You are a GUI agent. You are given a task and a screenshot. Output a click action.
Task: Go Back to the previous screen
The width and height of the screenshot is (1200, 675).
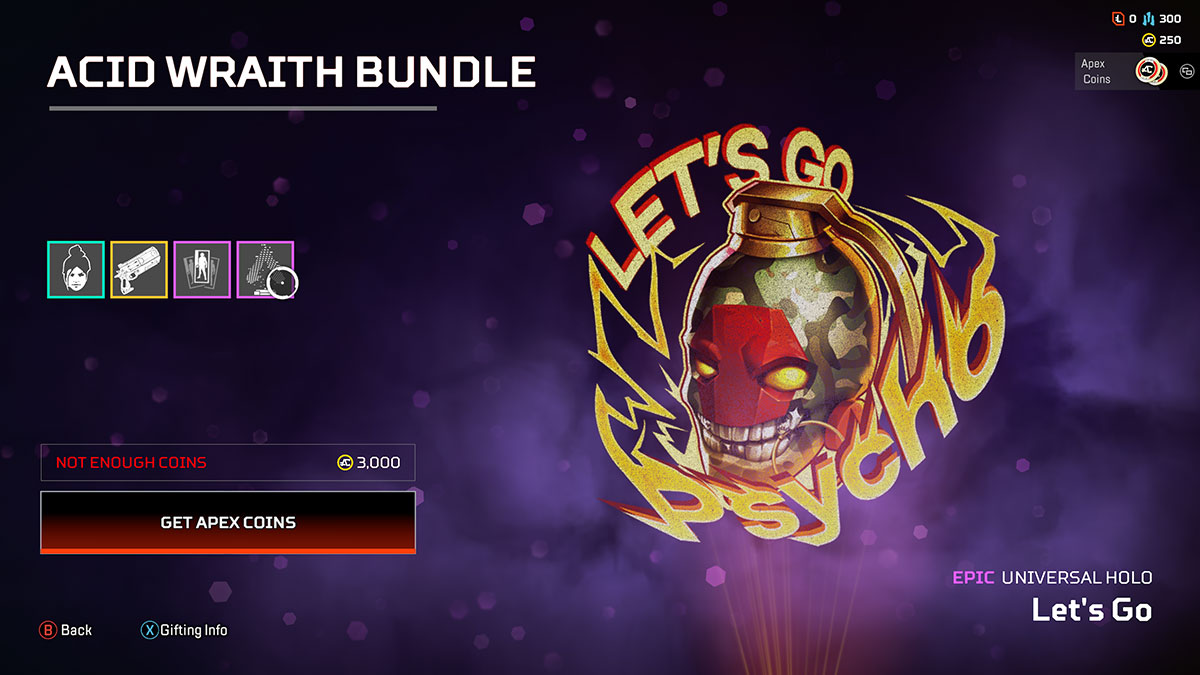click(76, 630)
